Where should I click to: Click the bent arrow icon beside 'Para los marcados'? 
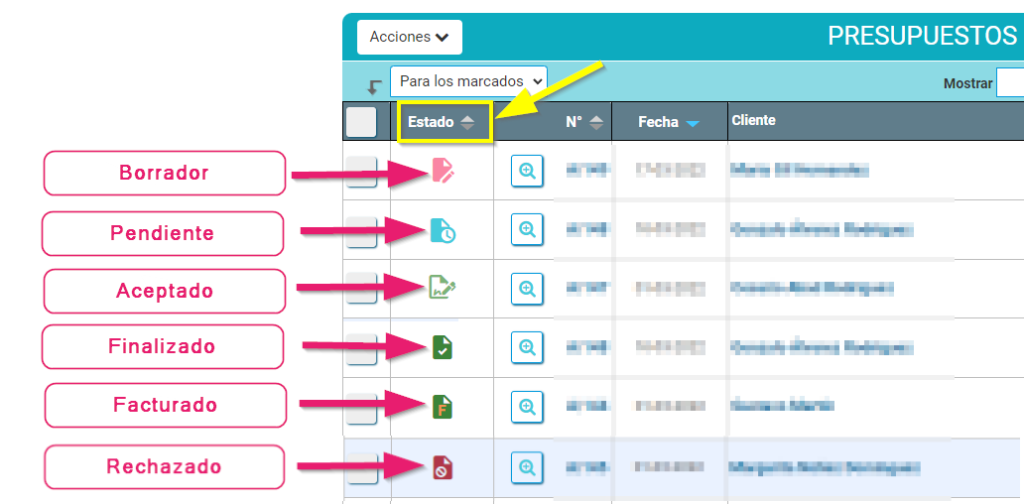374,87
